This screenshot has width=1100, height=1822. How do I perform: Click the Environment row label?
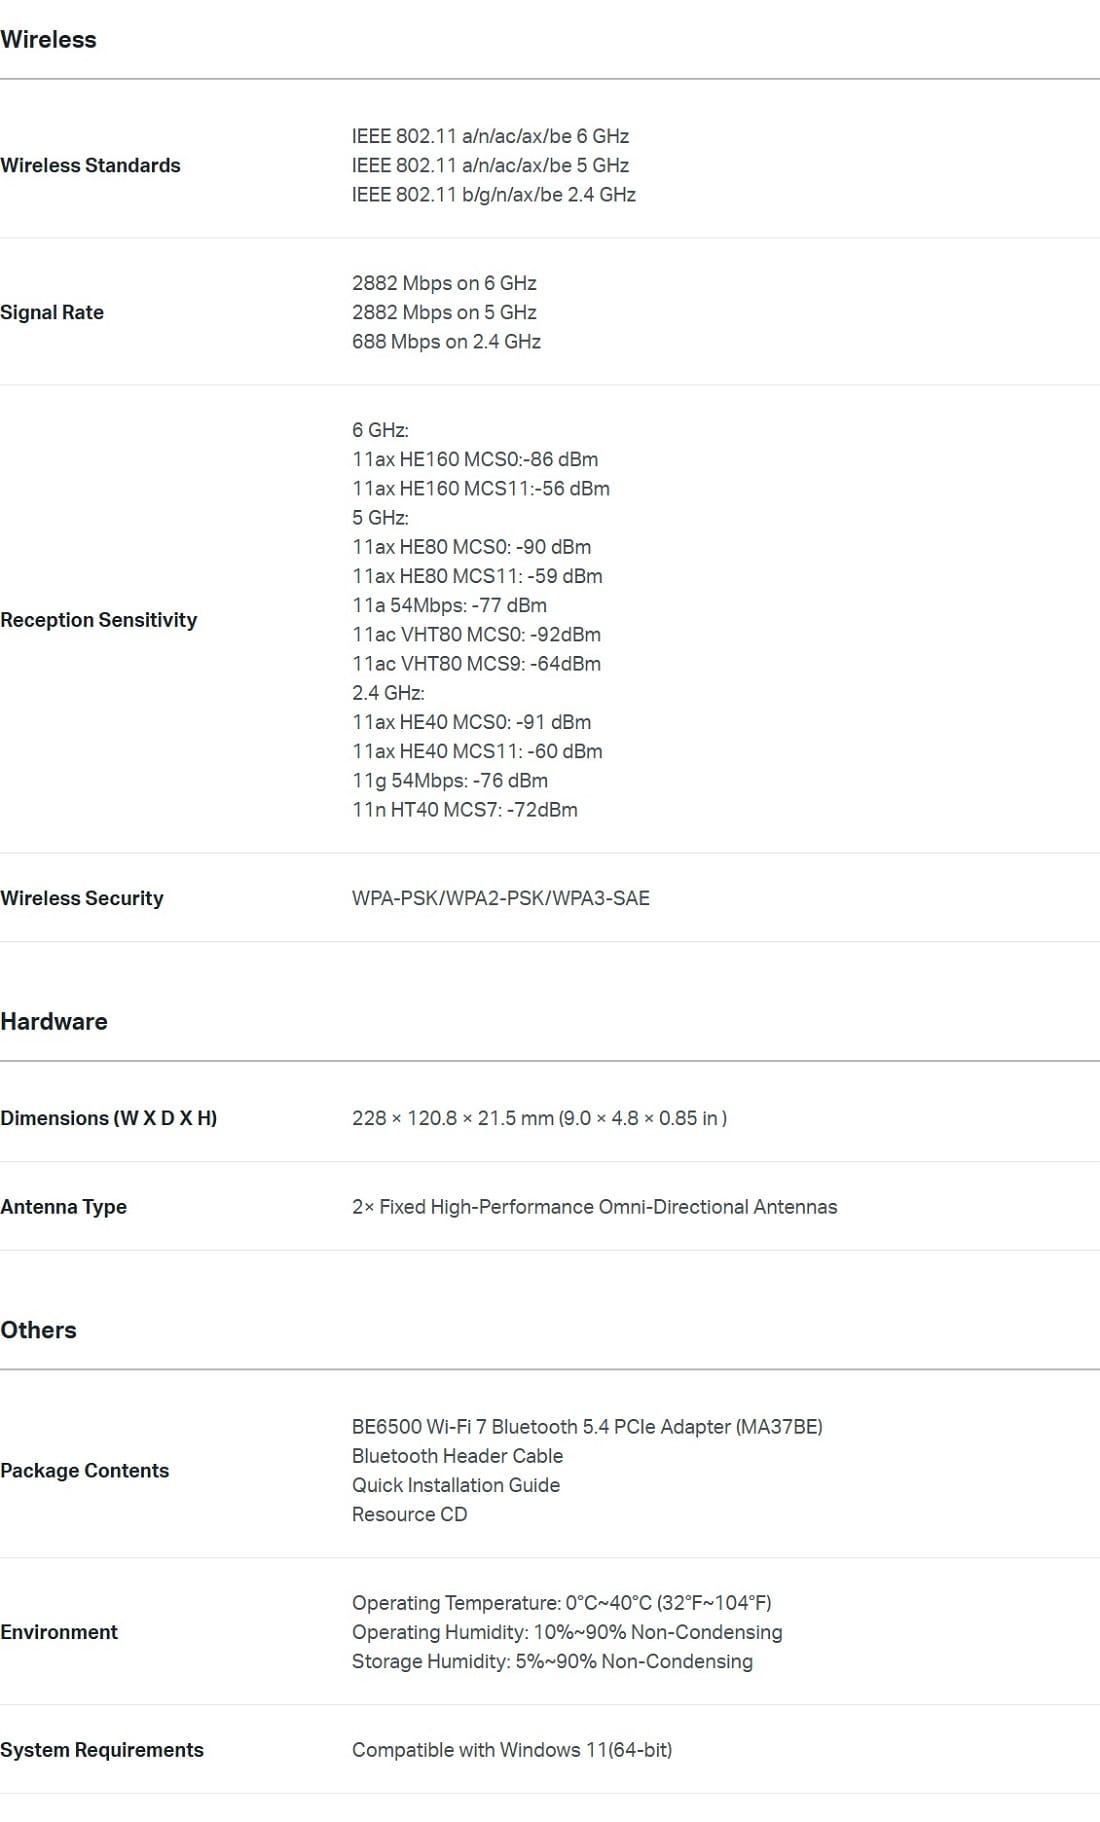pos(59,1632)
